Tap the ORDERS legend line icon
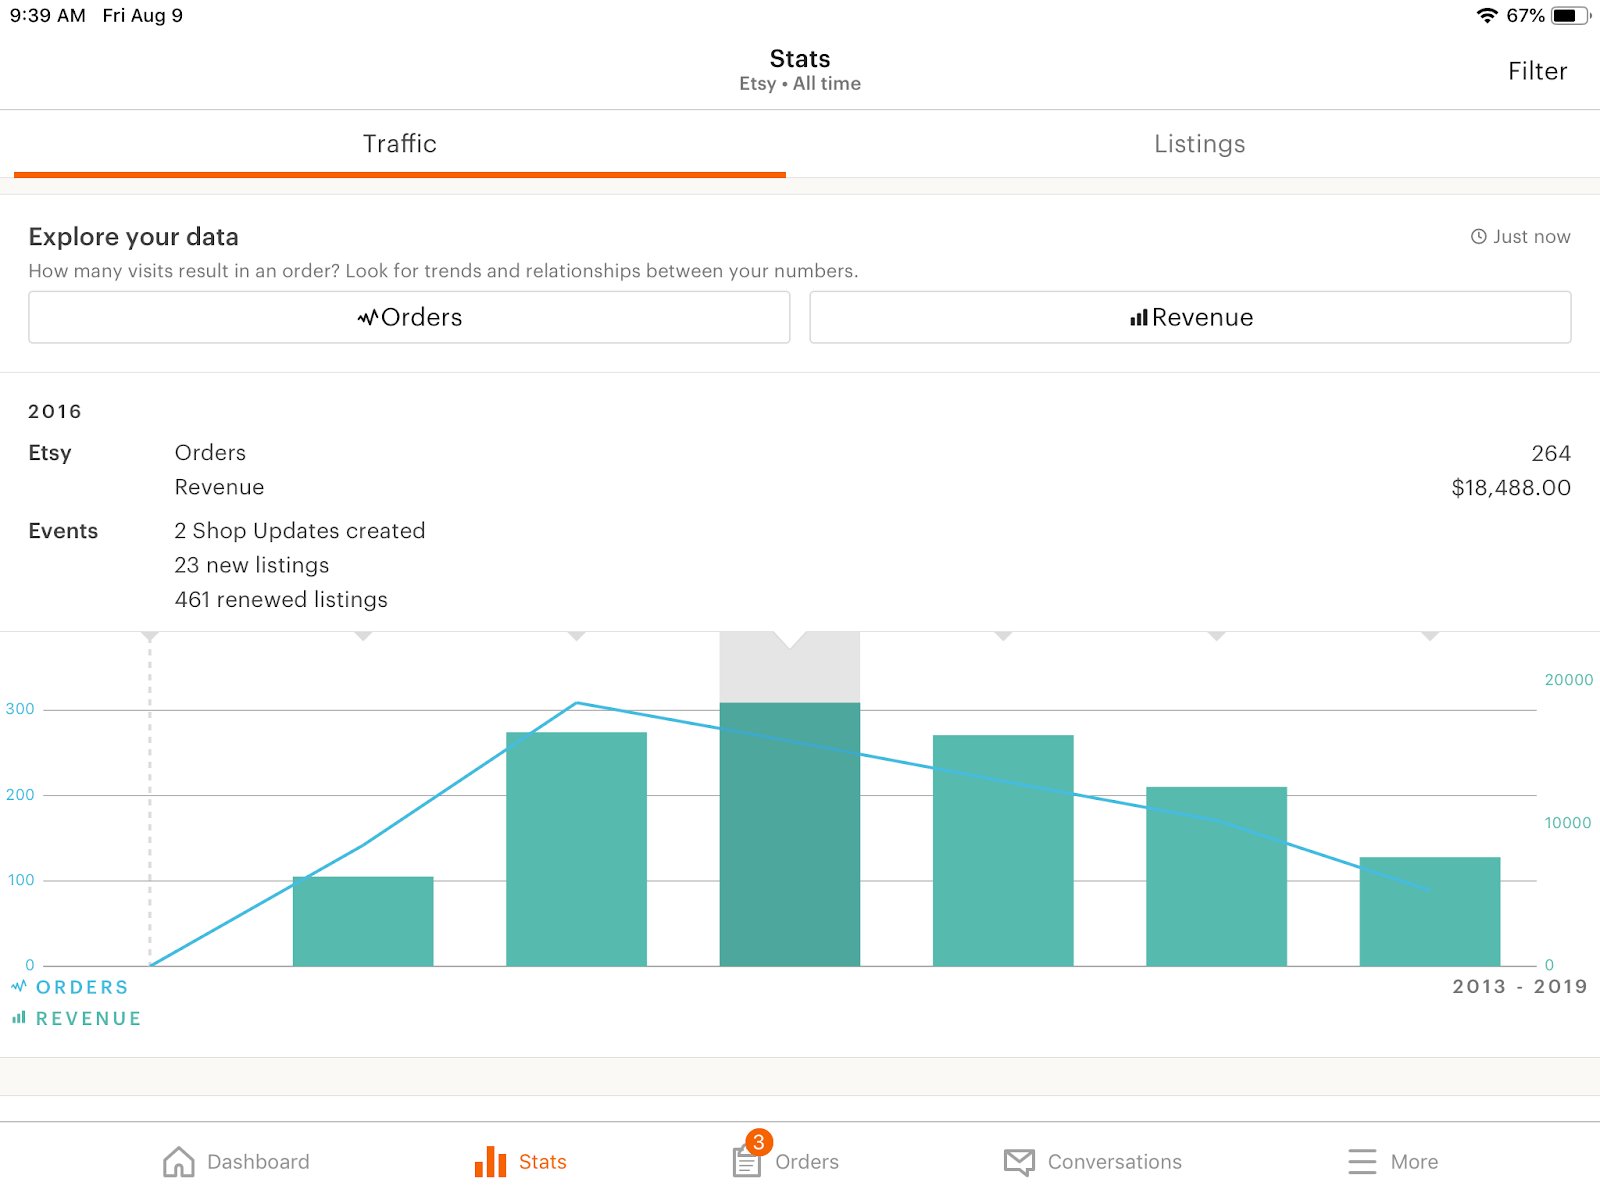Screen dimensions: 1600x1200 (19, 986)
